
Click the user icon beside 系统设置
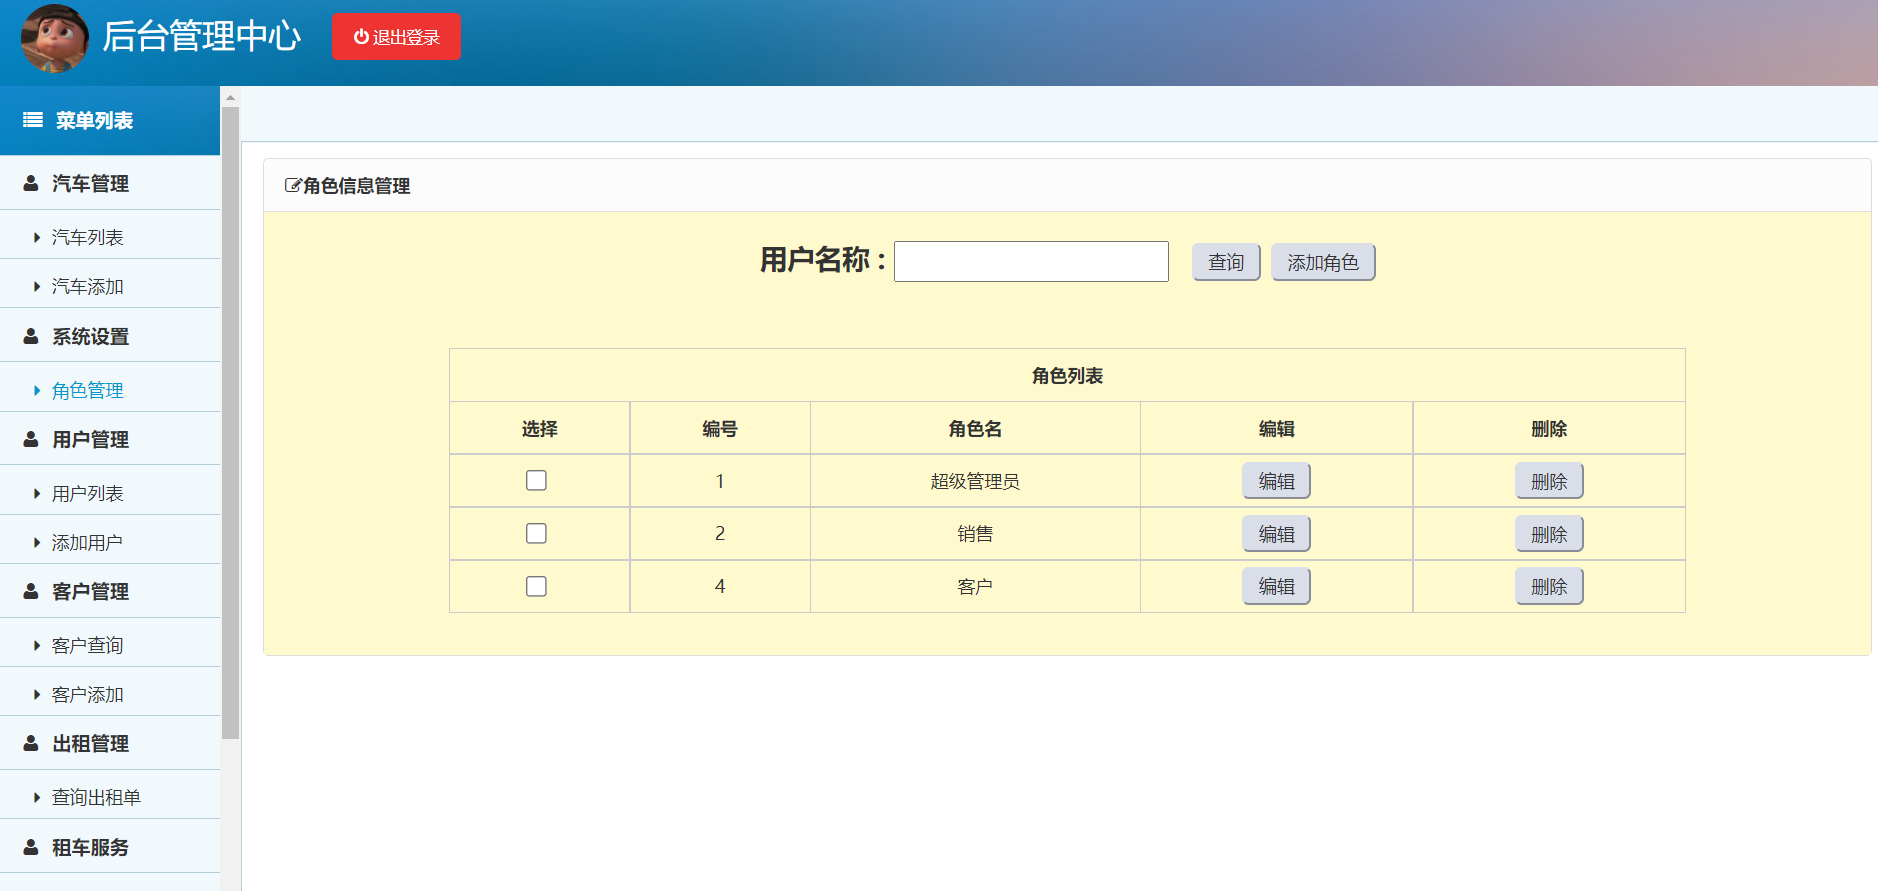point(31,337)
